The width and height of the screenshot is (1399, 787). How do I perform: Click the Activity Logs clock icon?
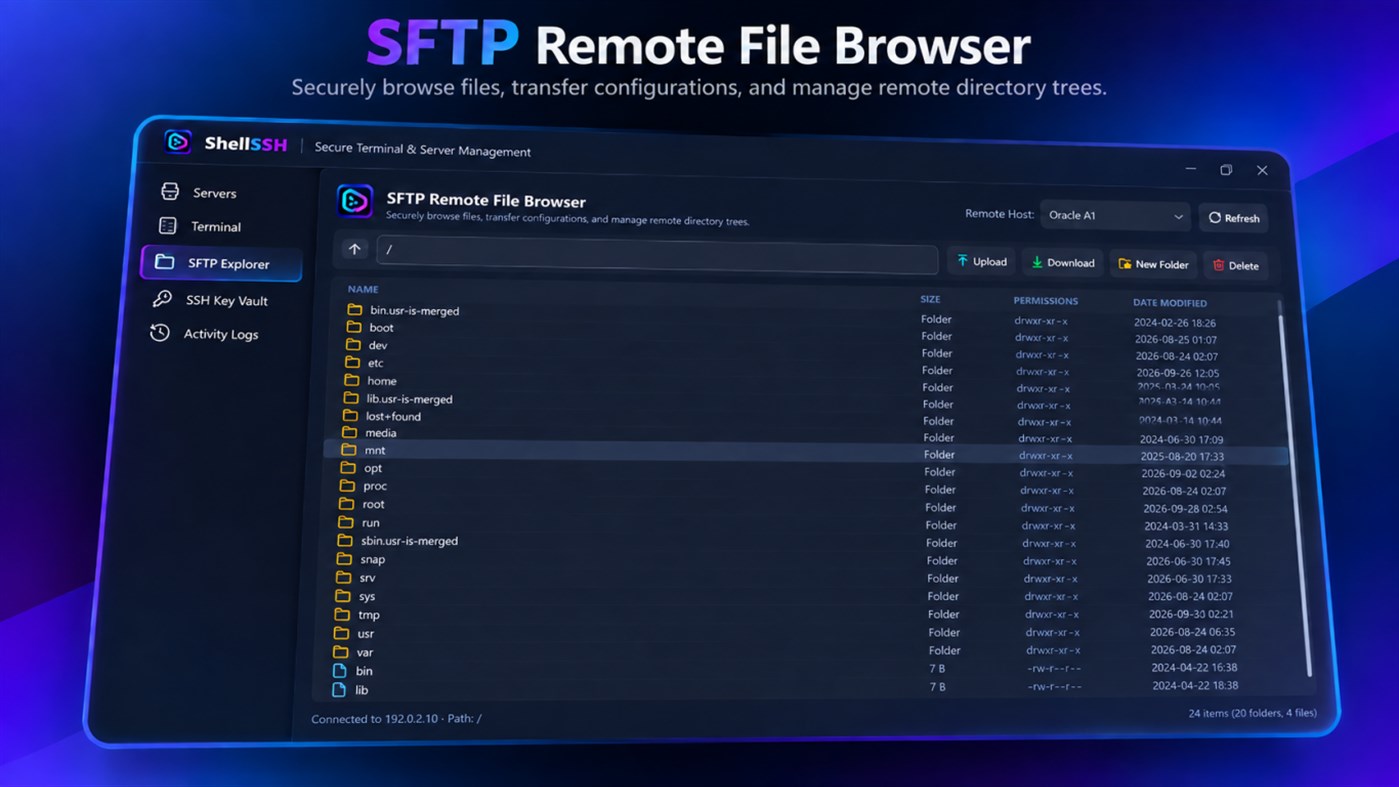(x=160, y=333)
